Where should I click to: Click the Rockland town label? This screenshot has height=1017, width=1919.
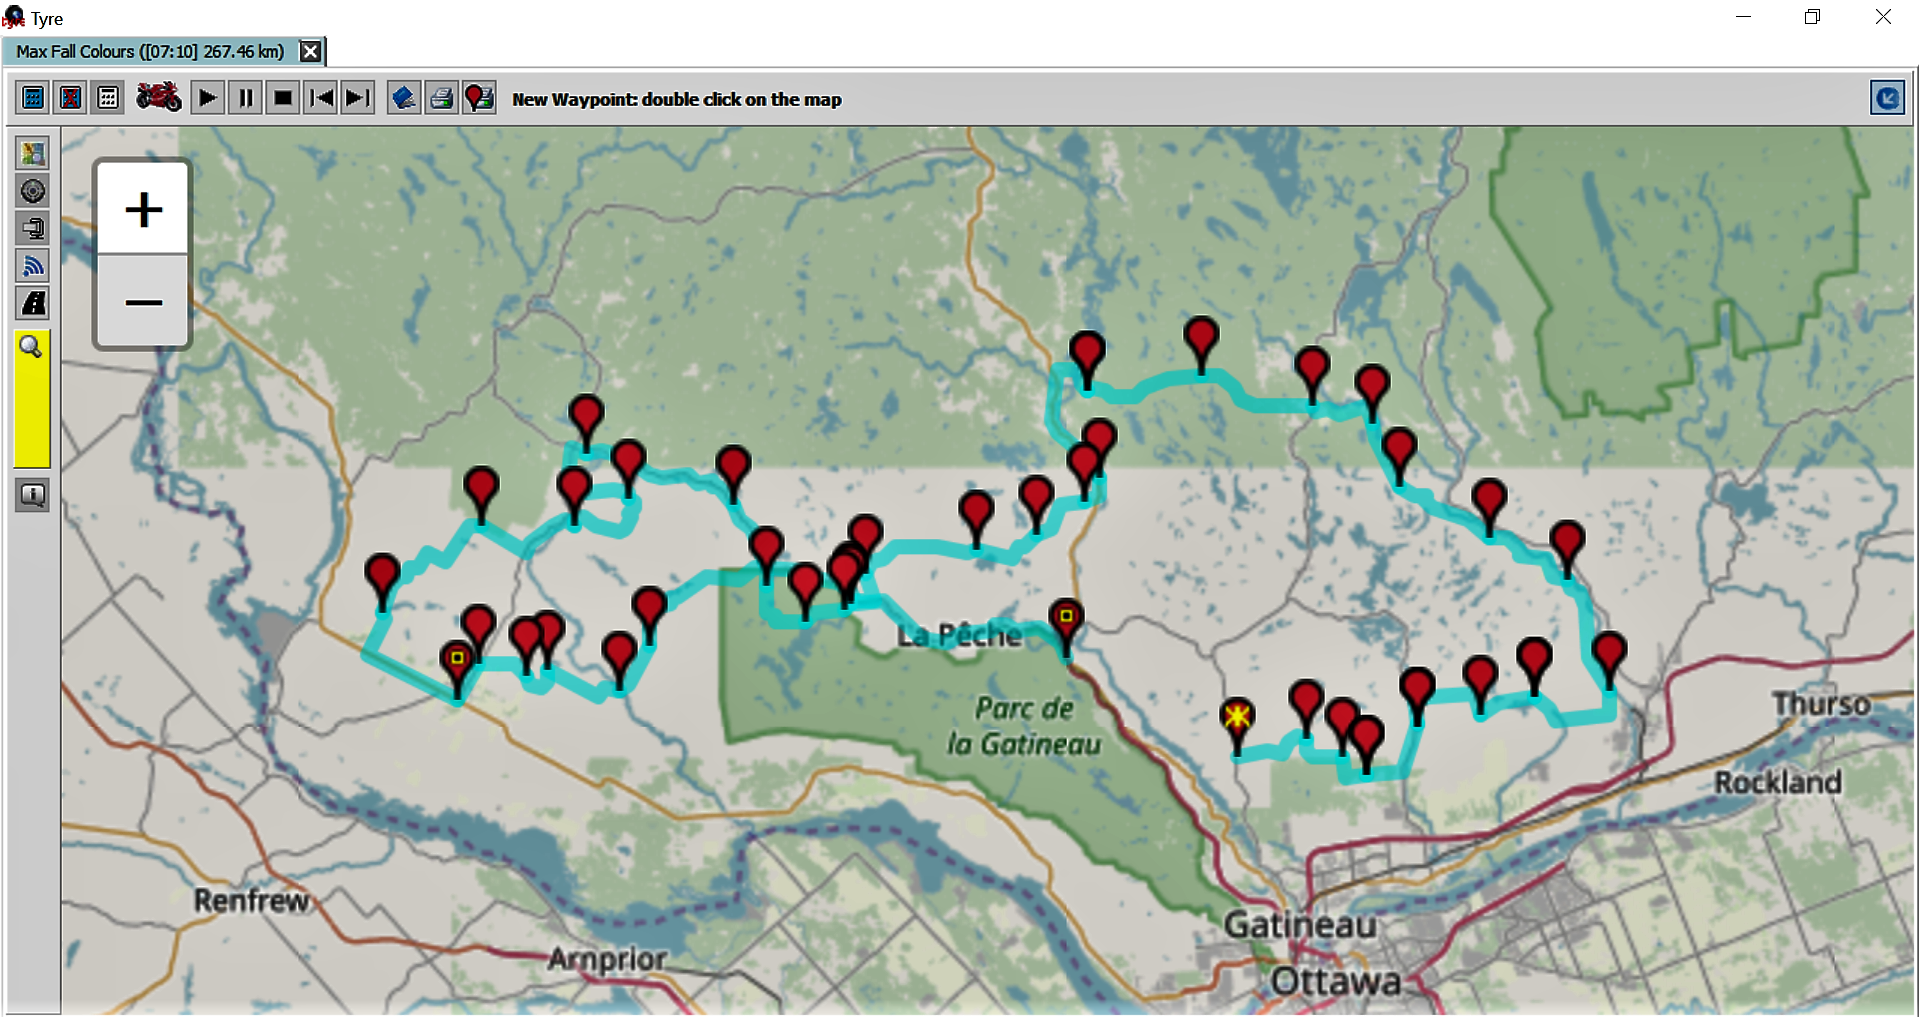tap(1778, 782)
